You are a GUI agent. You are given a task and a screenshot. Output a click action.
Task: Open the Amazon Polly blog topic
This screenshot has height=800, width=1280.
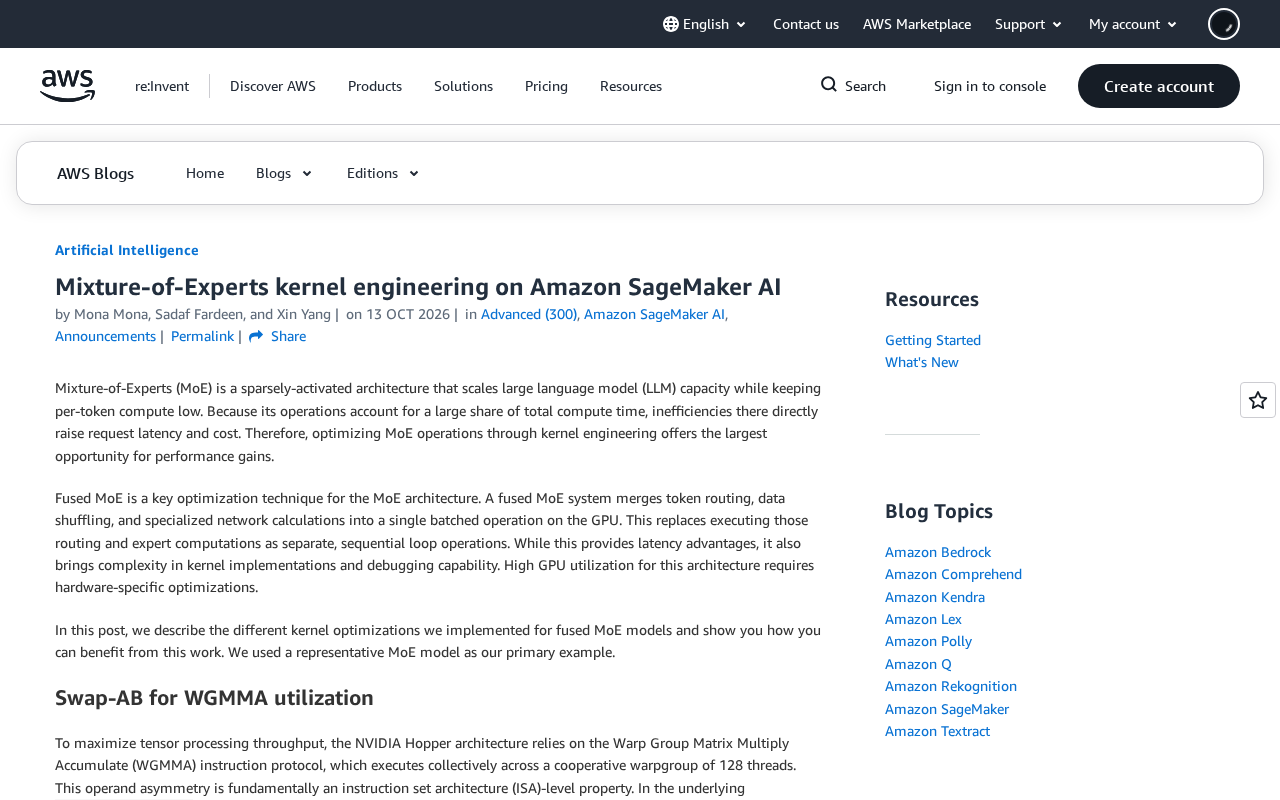[928, 641]
